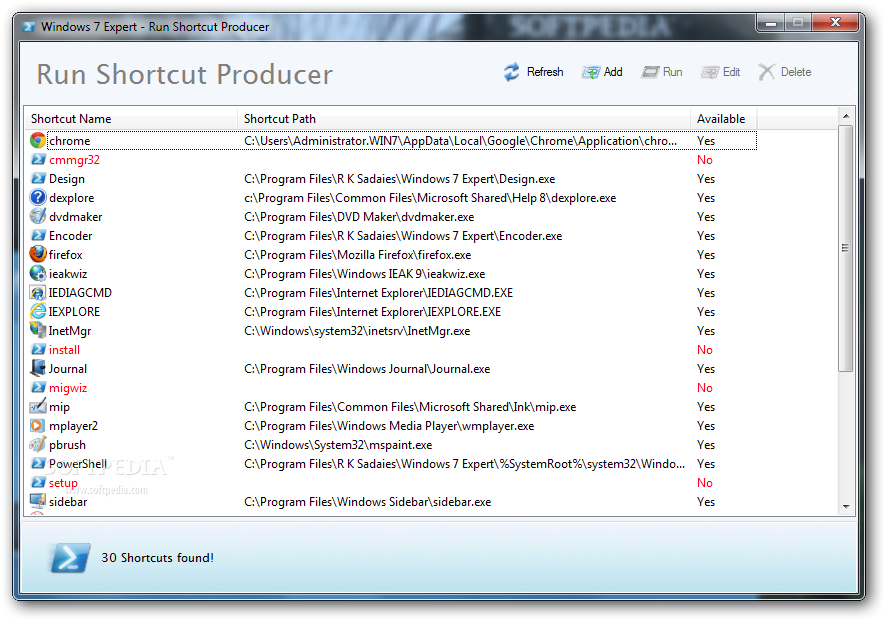The width and height of the screenshot is (886, 621).
Task: Select the red install entry
Action: pos(64,350)
